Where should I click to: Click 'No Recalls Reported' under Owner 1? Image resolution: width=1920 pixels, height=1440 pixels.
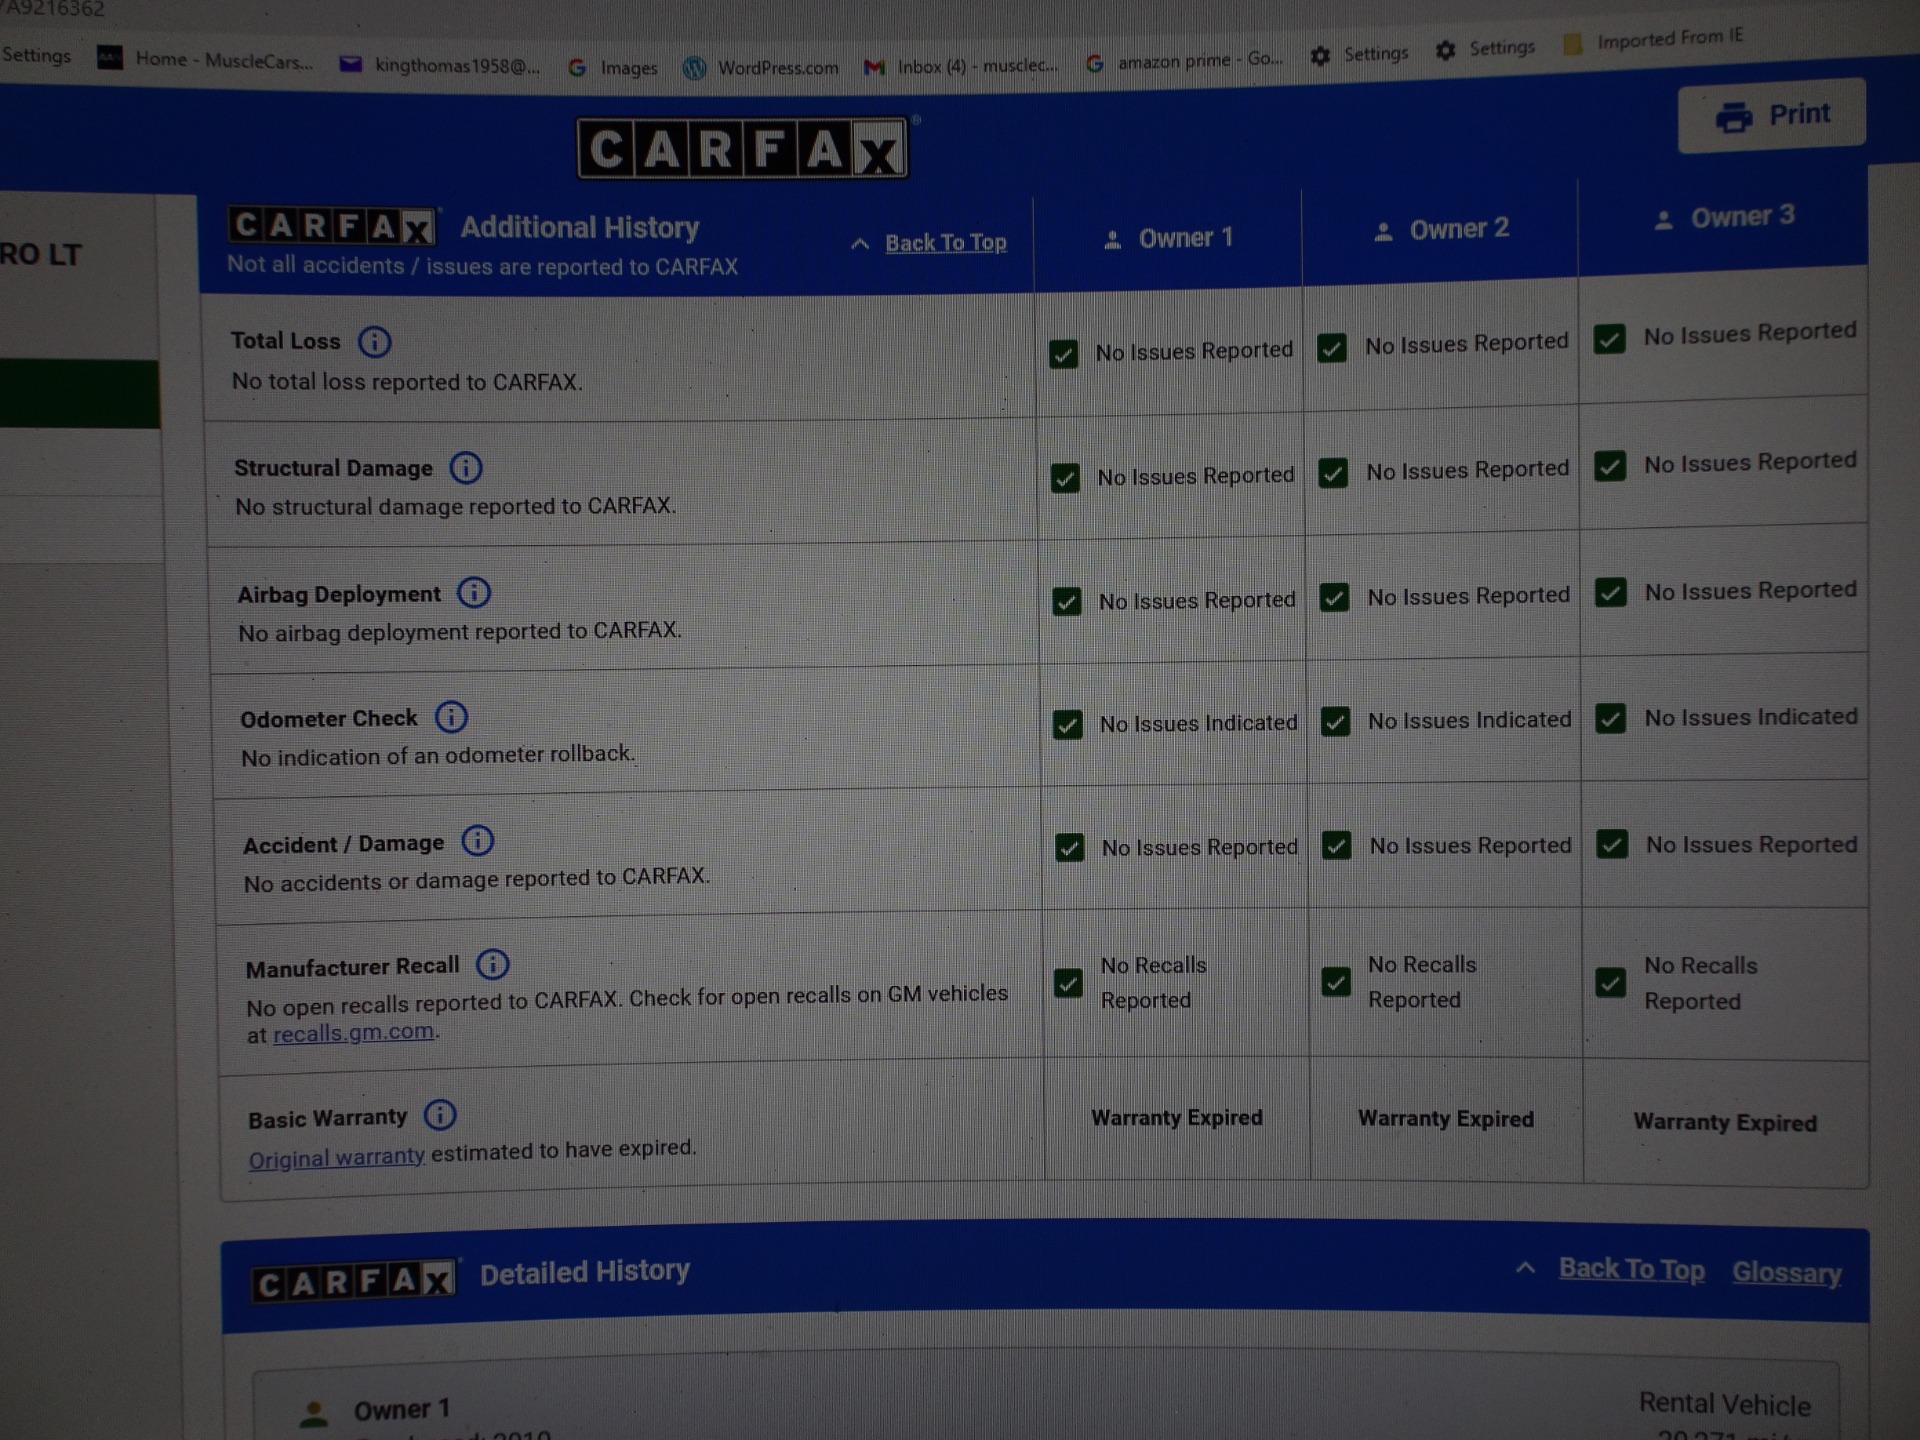click(1154, 983)
